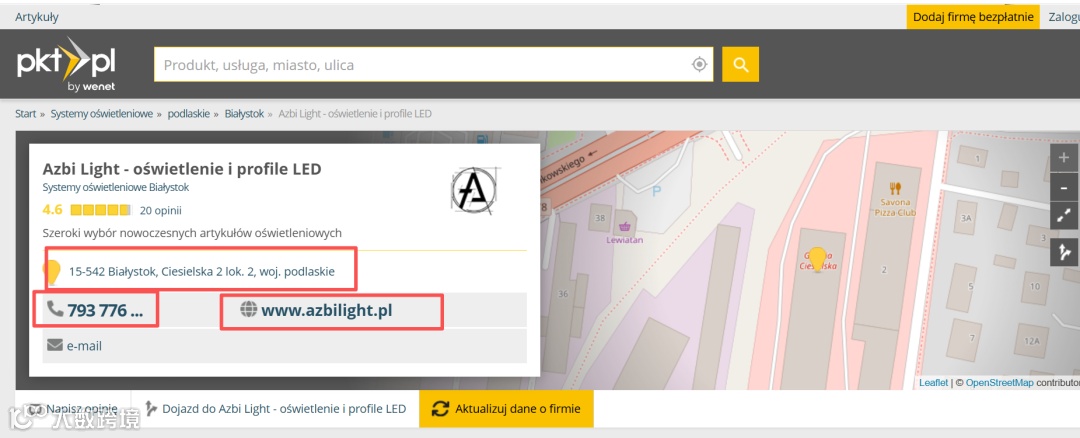Viewport: 1080px width, 438px height.
Task: Click the address 15-542 Białystok, Ciesielska 2
Action: click(202, 271)
